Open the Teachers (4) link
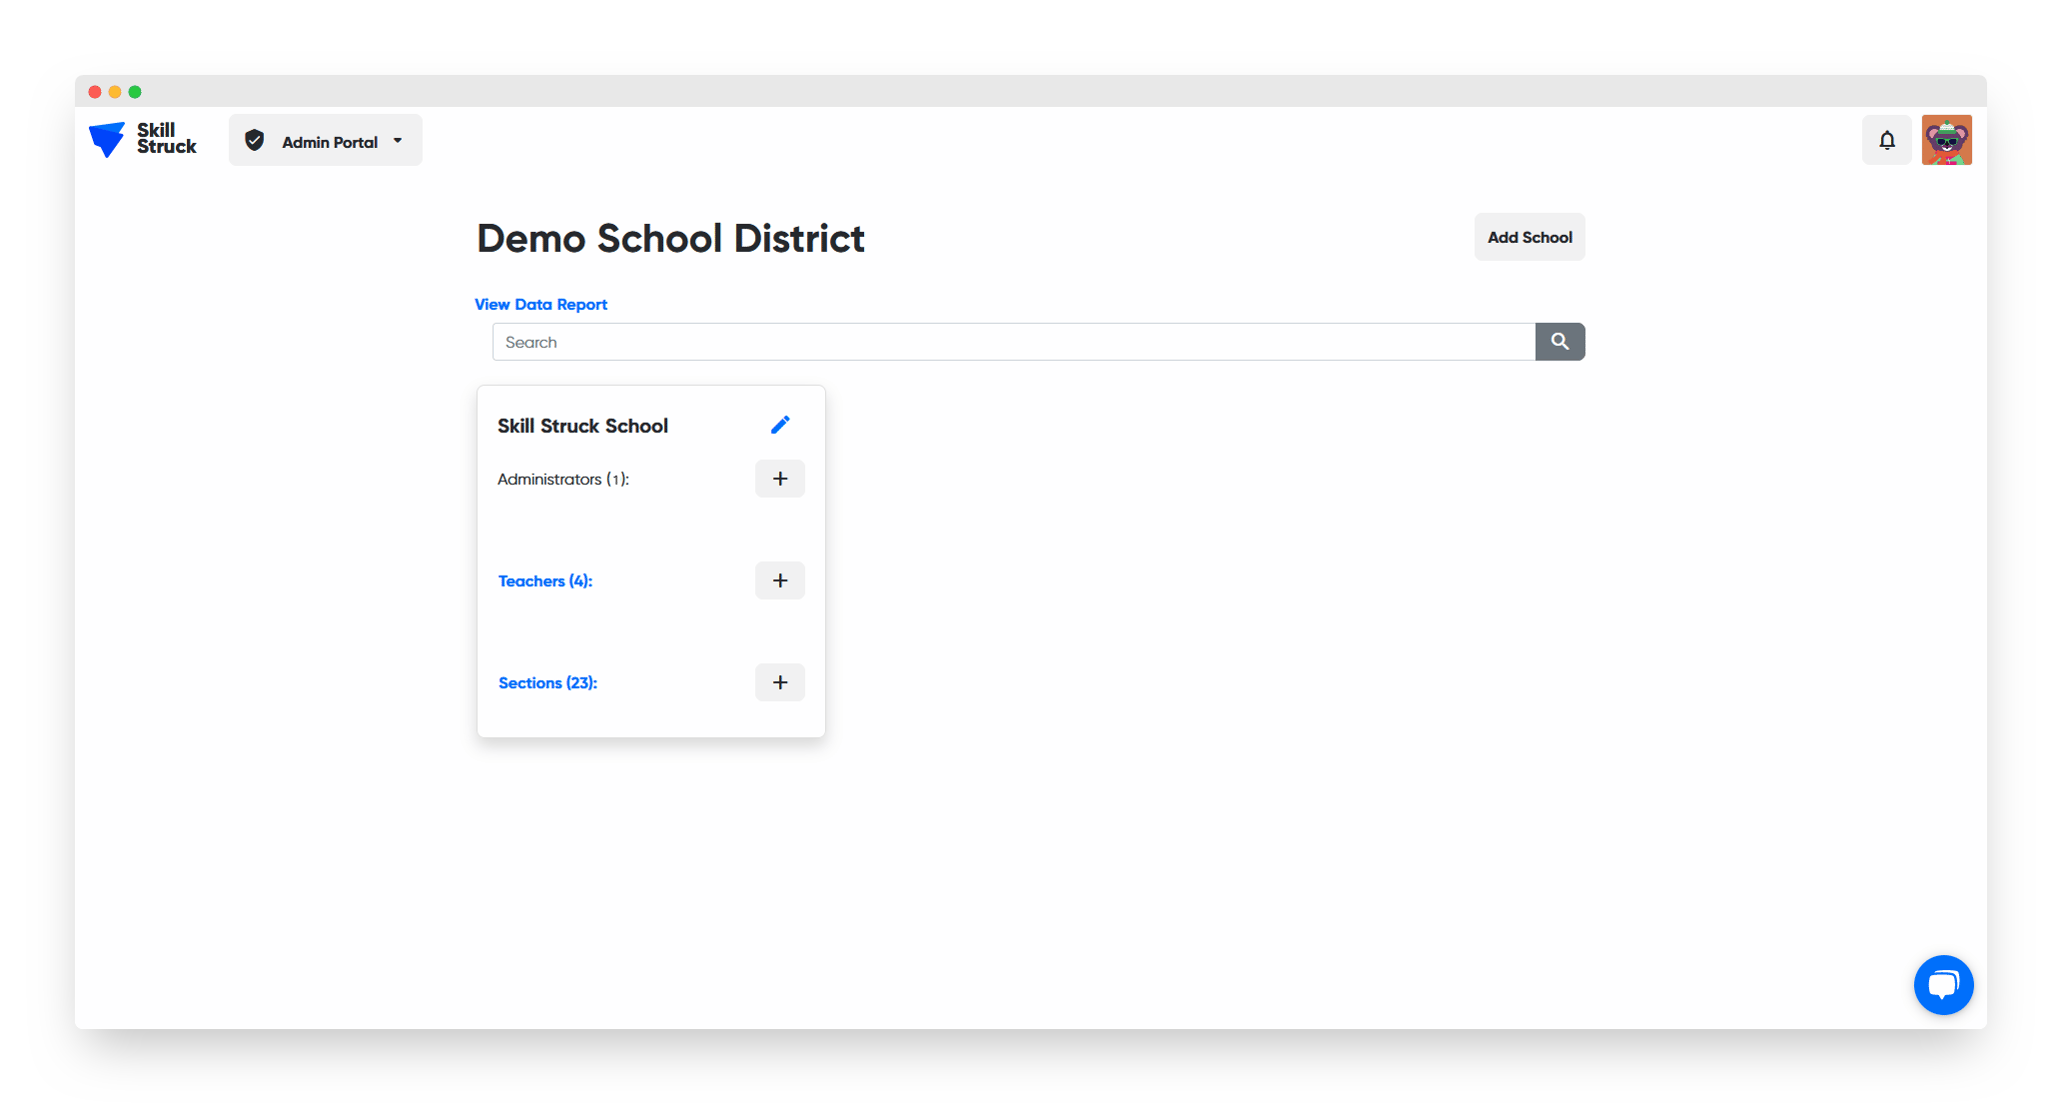The height and width of the screenshot is (1104, 2062). tap(545, 581)
